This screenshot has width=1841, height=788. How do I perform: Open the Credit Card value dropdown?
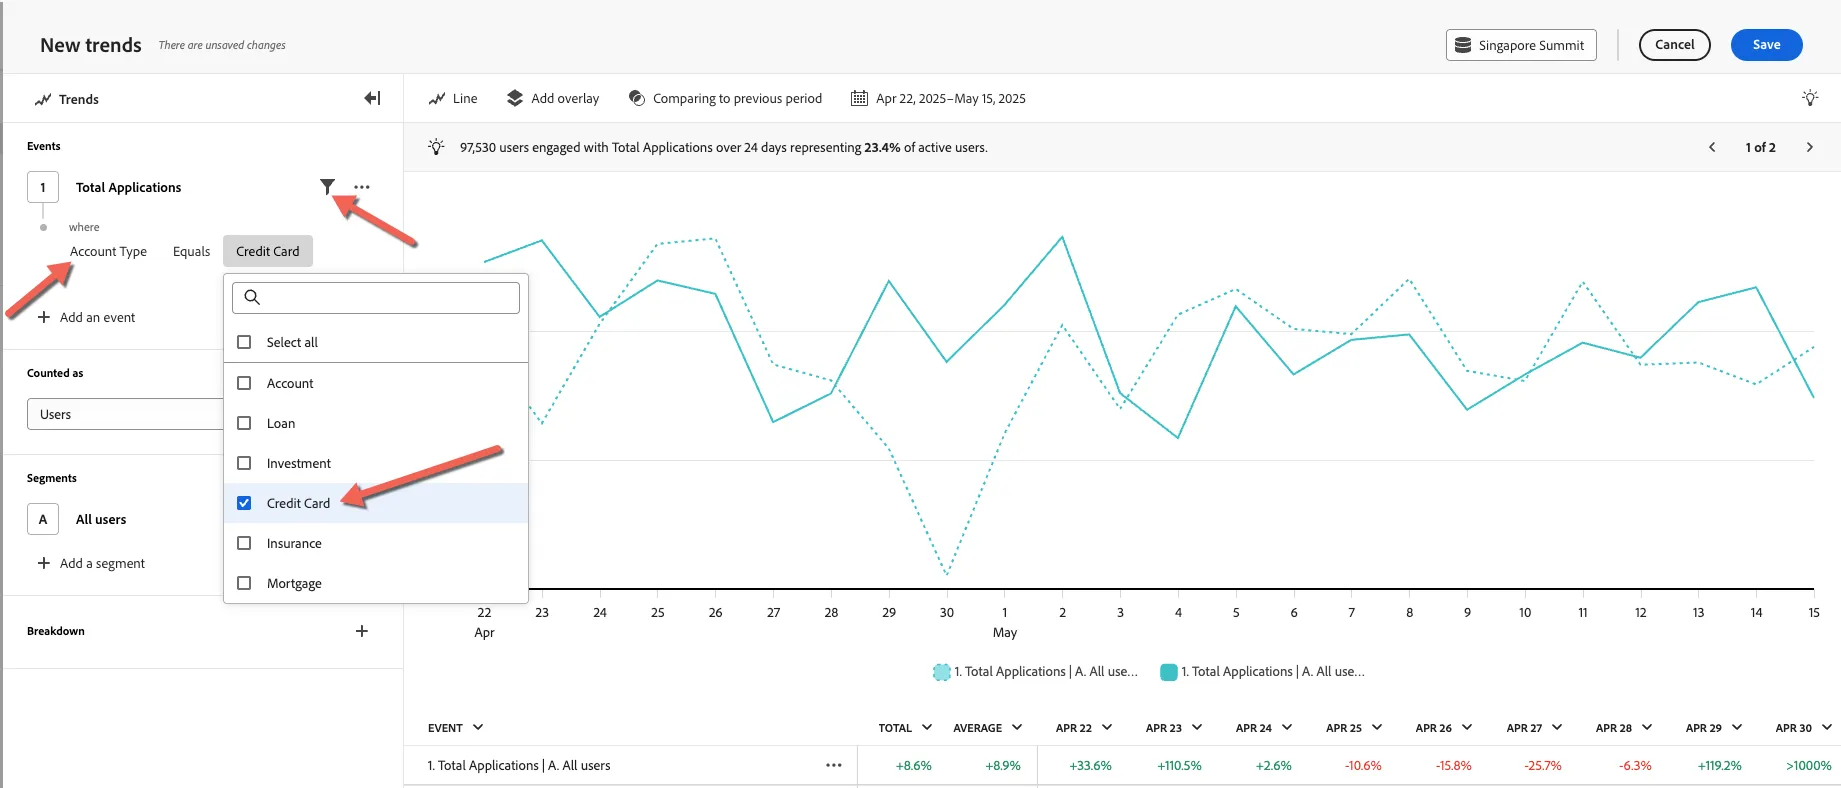(x=268, y=251)
